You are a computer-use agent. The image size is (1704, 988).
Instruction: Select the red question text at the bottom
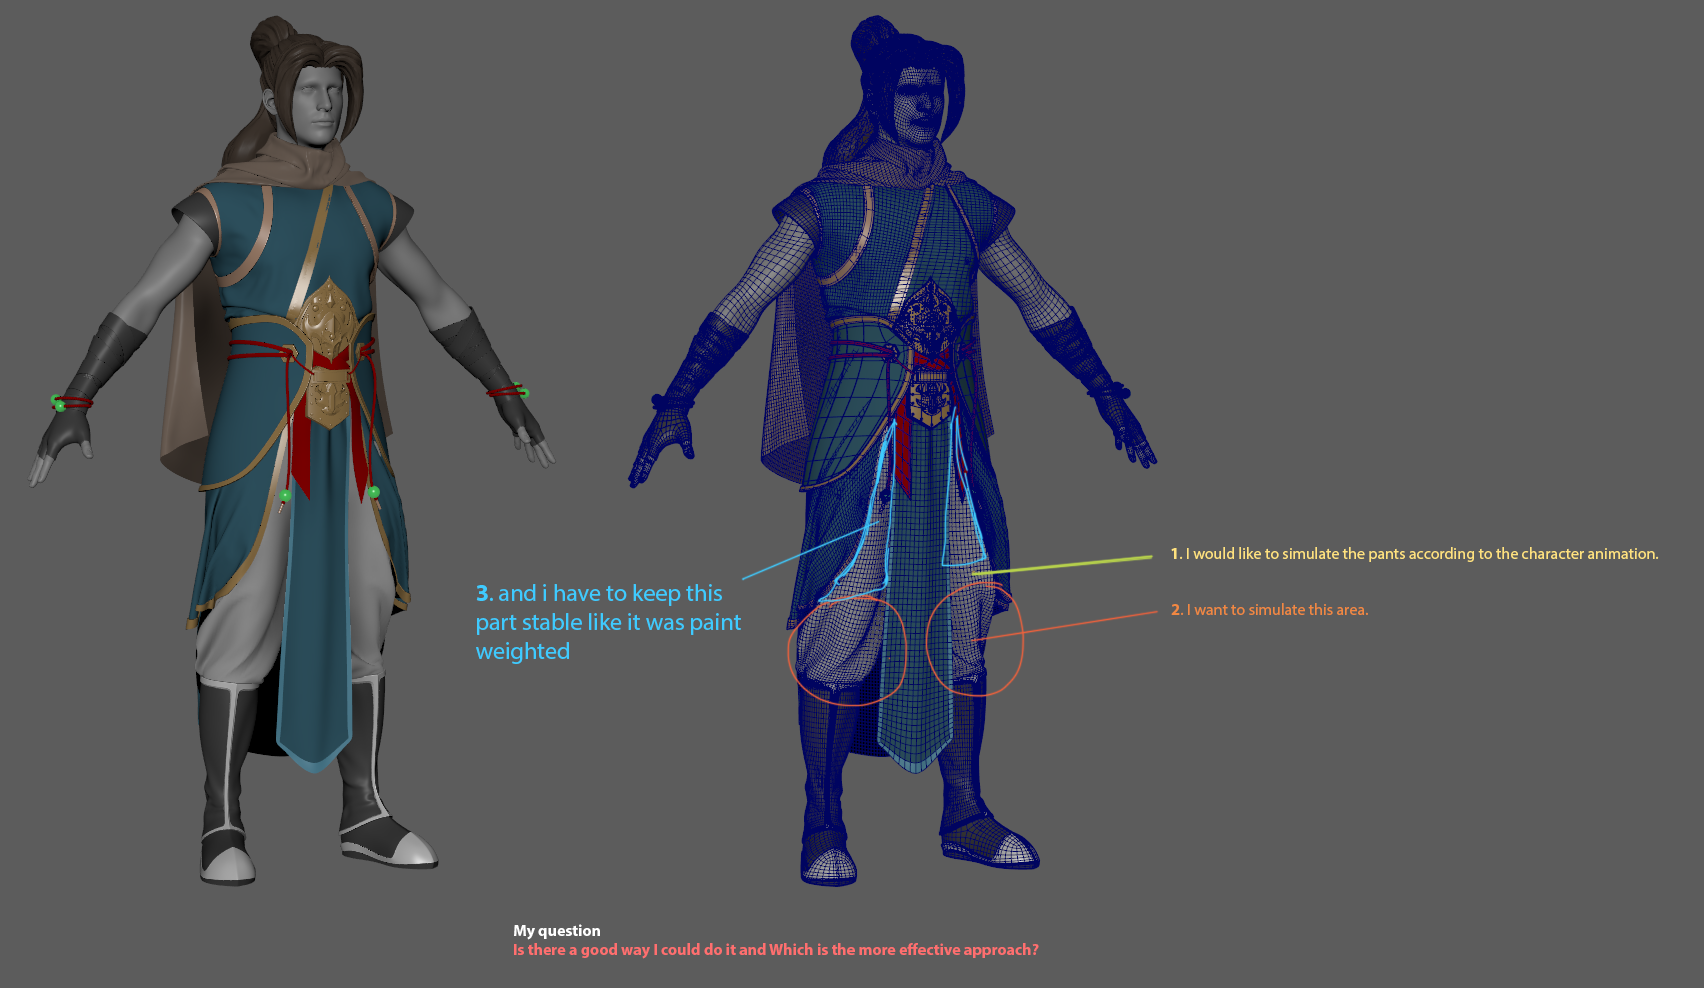tap(775, 950)
